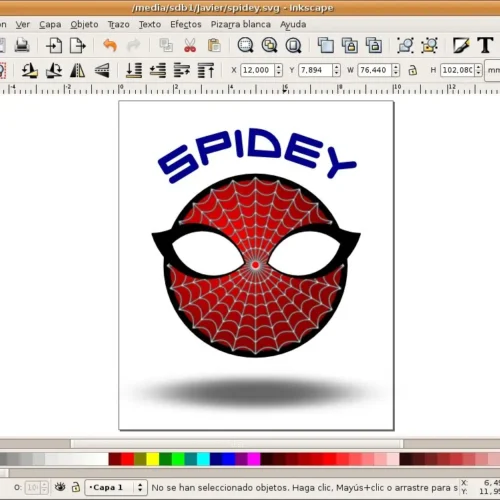500x500 pixels.
Task: Zoom to fit selection icon
Action: (245, 45)
